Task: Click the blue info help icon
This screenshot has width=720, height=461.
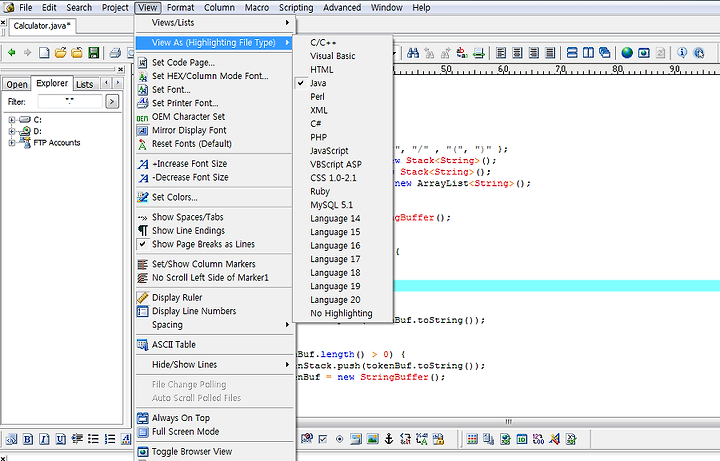Action: [682, 53]
